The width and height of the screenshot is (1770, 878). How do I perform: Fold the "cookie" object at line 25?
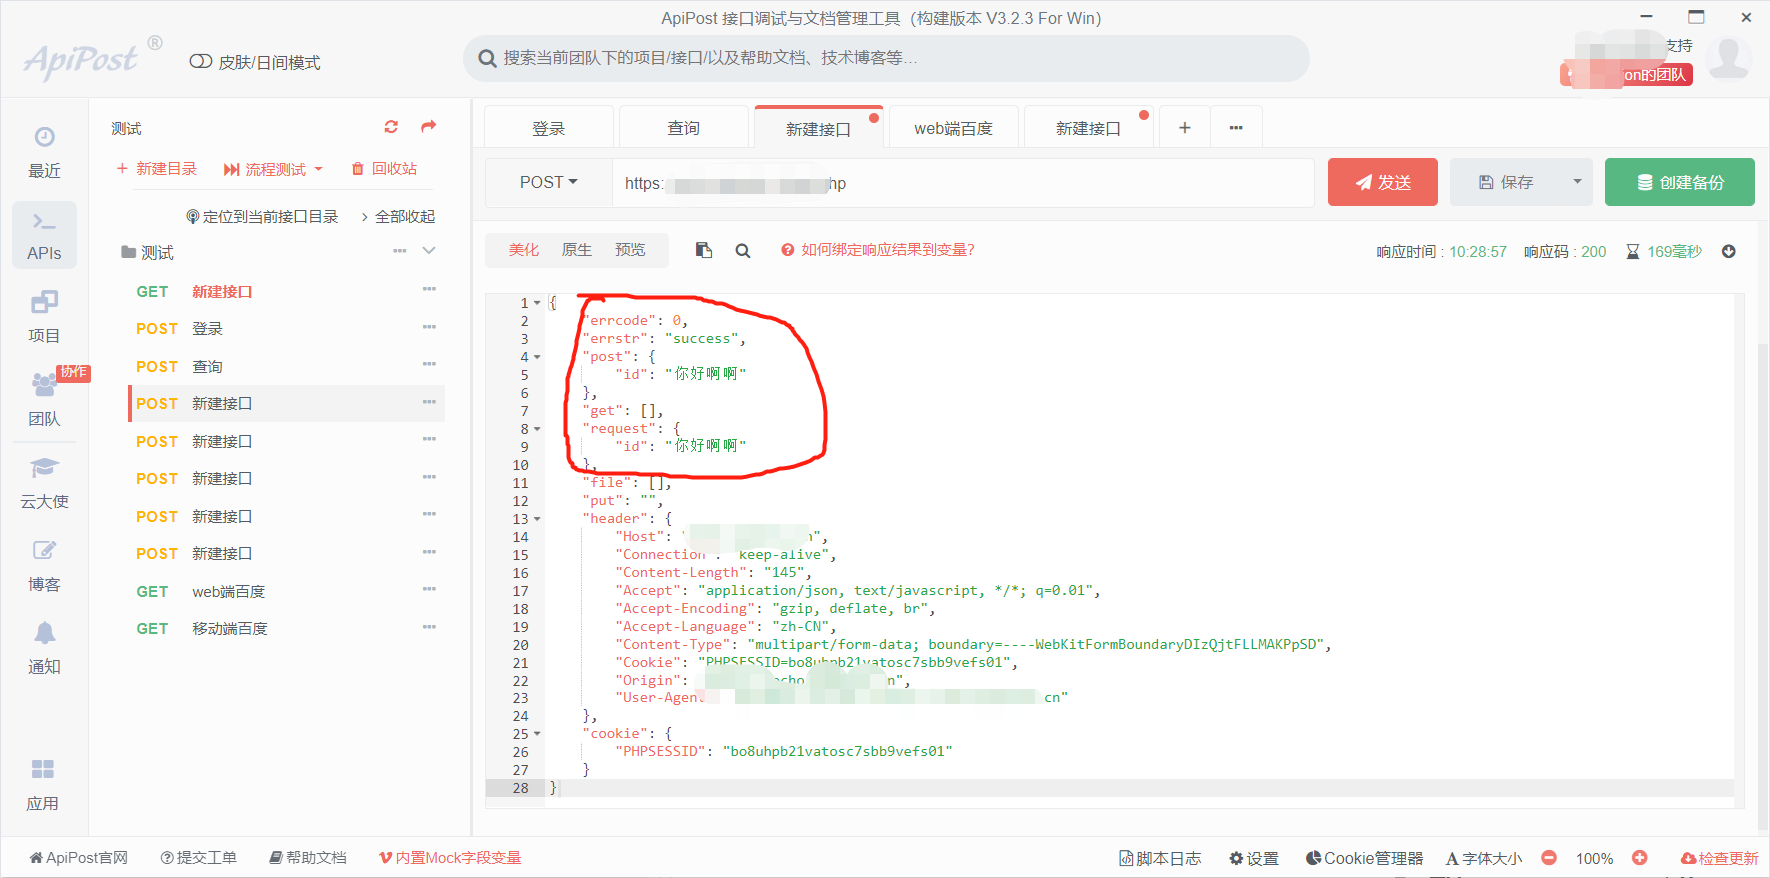537,734
